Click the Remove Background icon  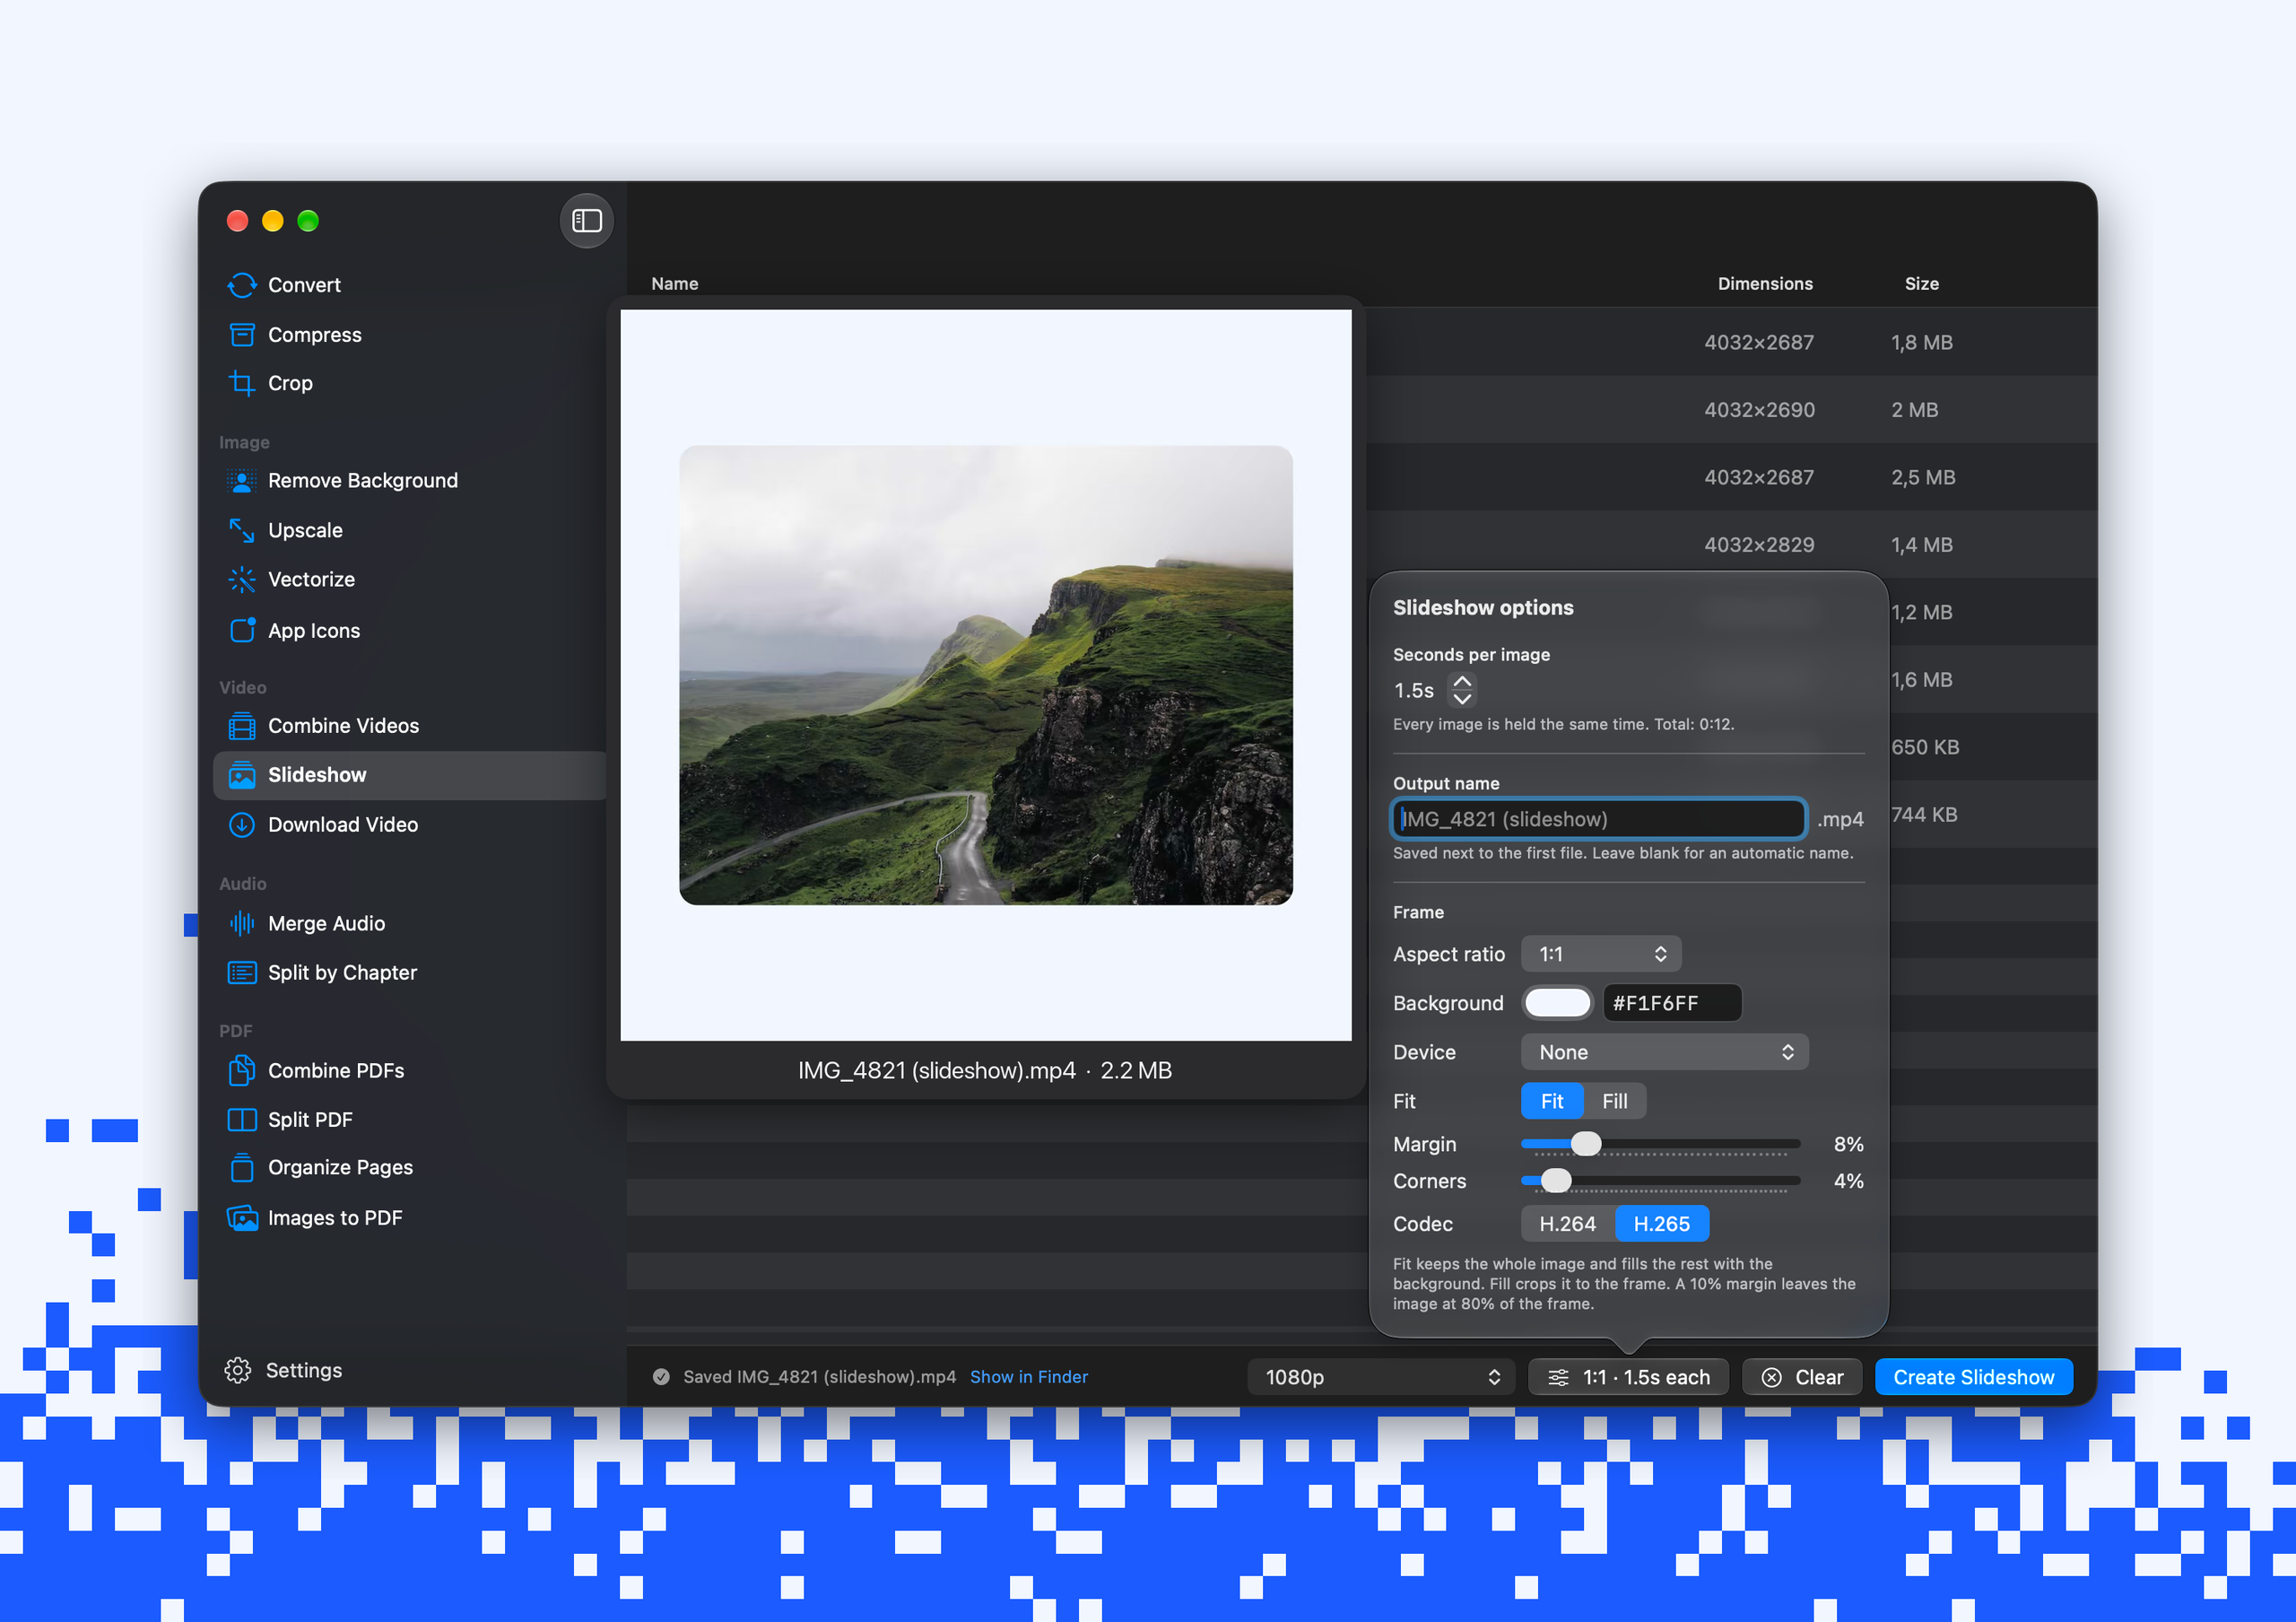click(242, 481)
